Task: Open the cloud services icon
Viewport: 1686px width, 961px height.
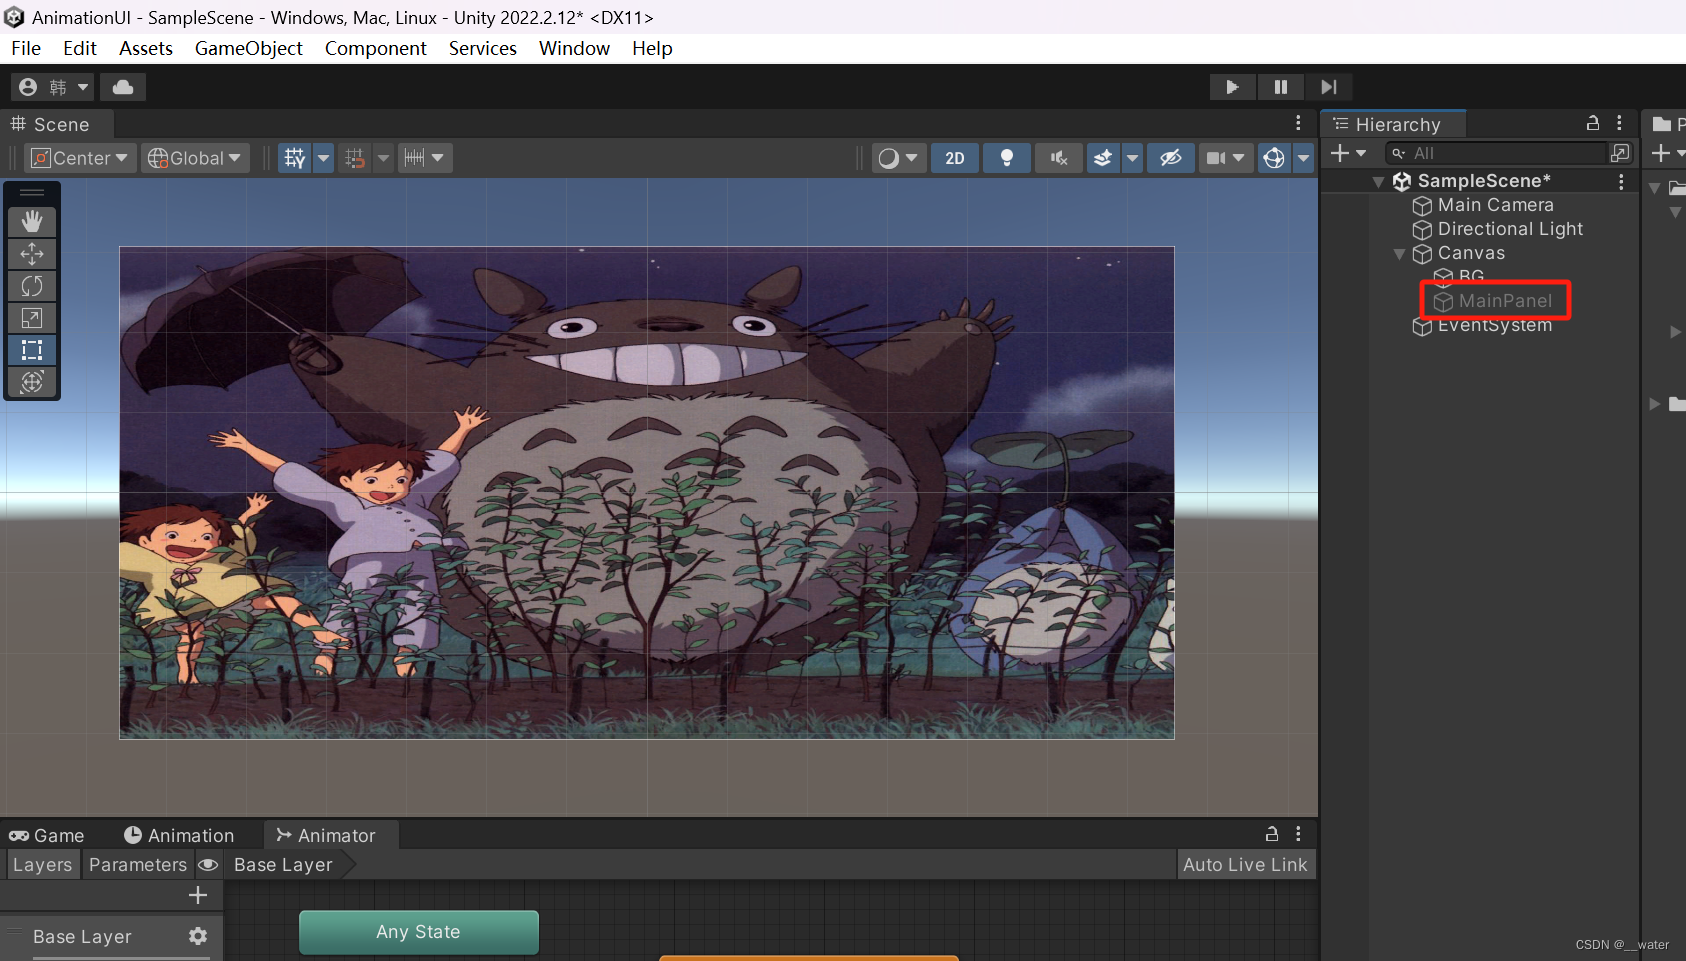Action: pyautogui.click(x=123, y=87)
